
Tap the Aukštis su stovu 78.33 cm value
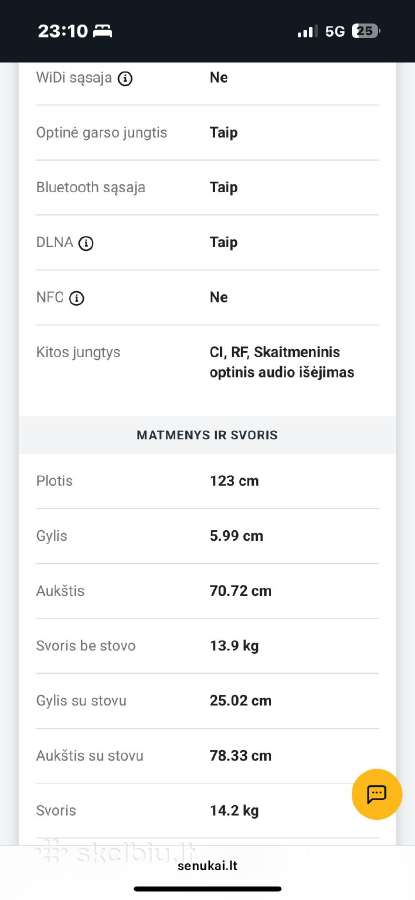[241, 756]
